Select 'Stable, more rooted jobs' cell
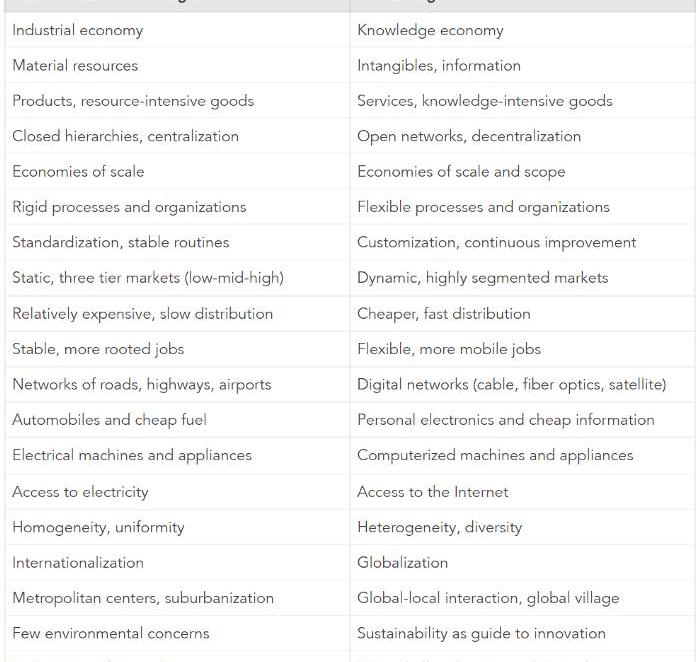Viewport: 700px width, 662px height. 98,349
